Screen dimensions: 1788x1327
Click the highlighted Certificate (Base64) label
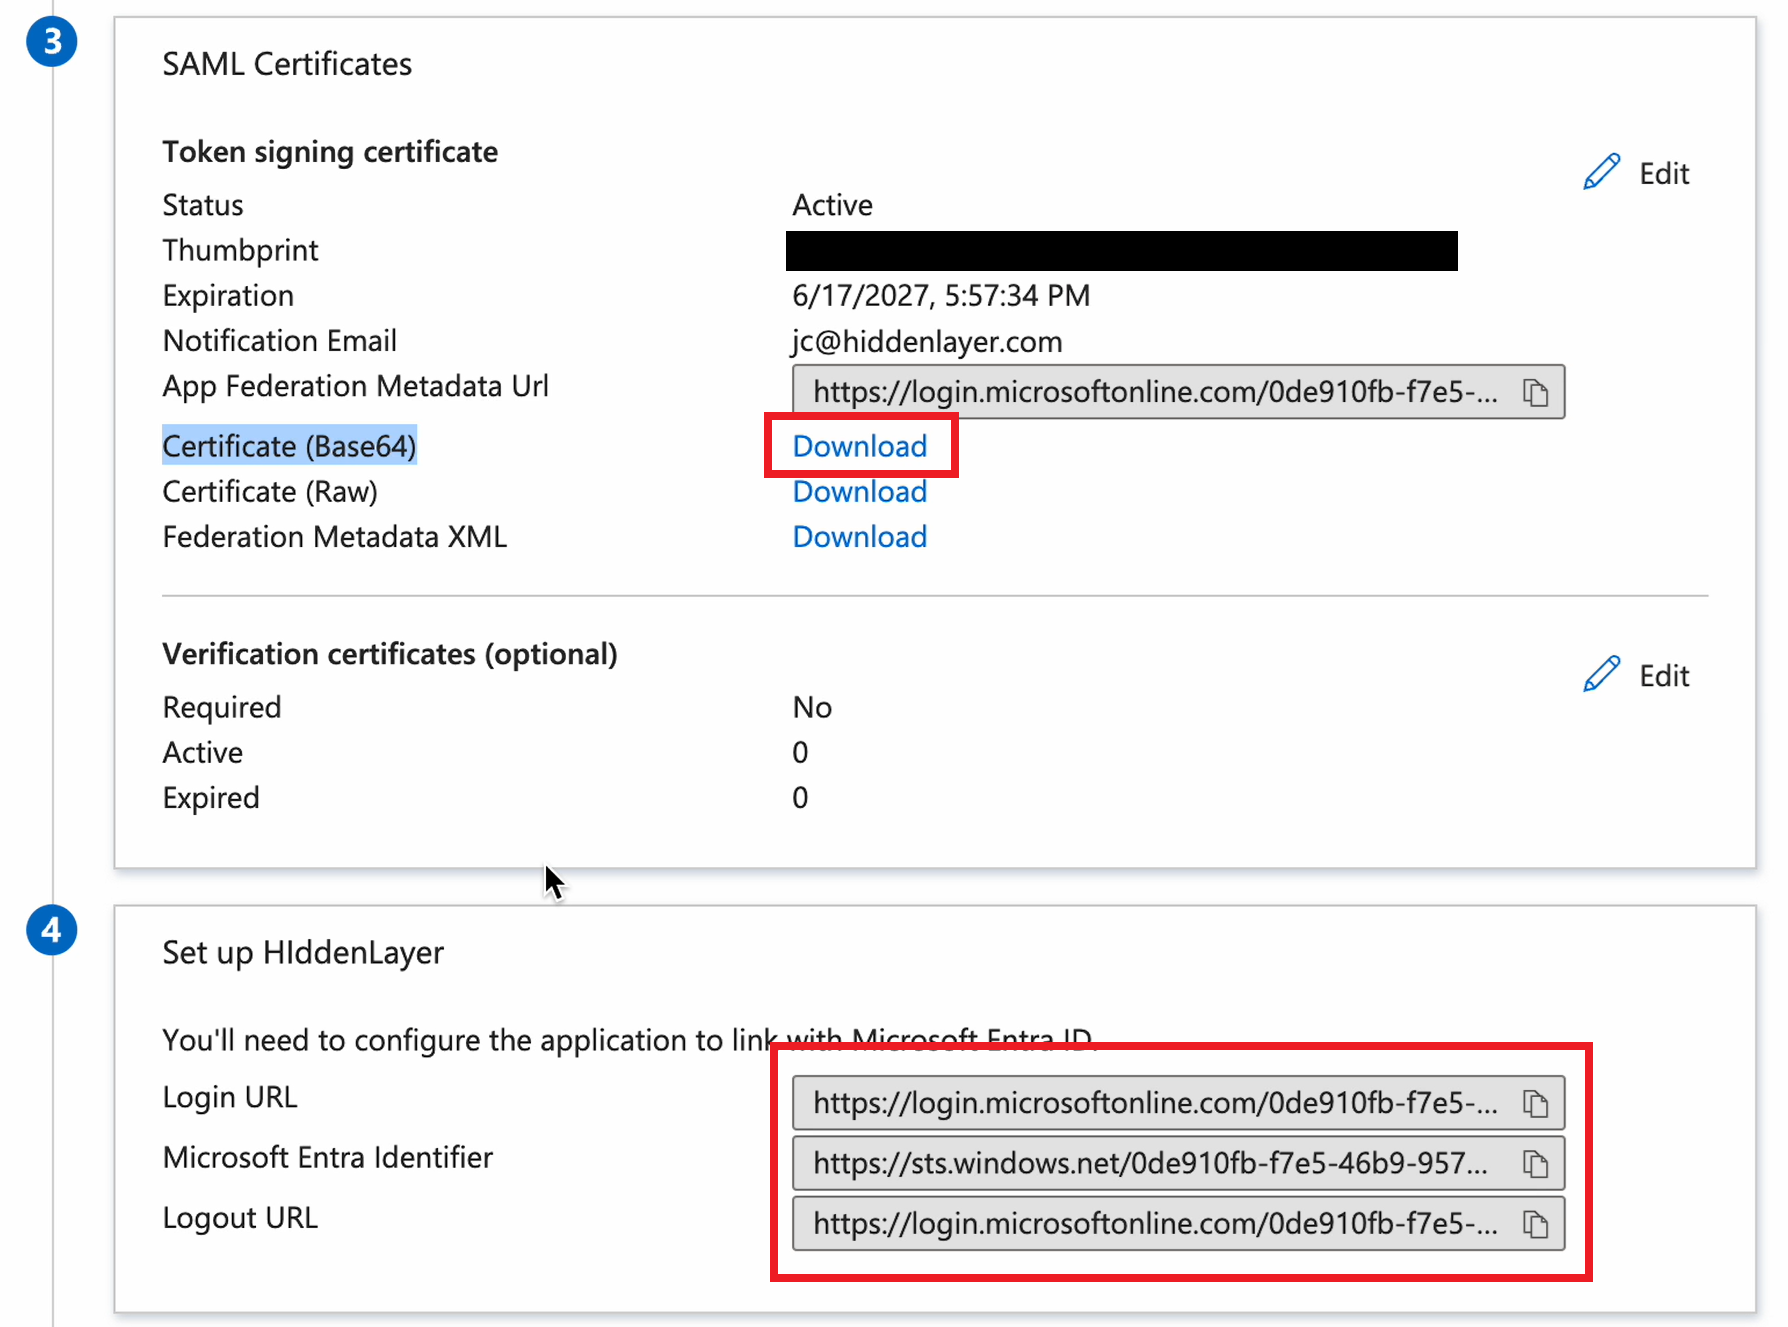pyautogui.click(x=289, y=446)
